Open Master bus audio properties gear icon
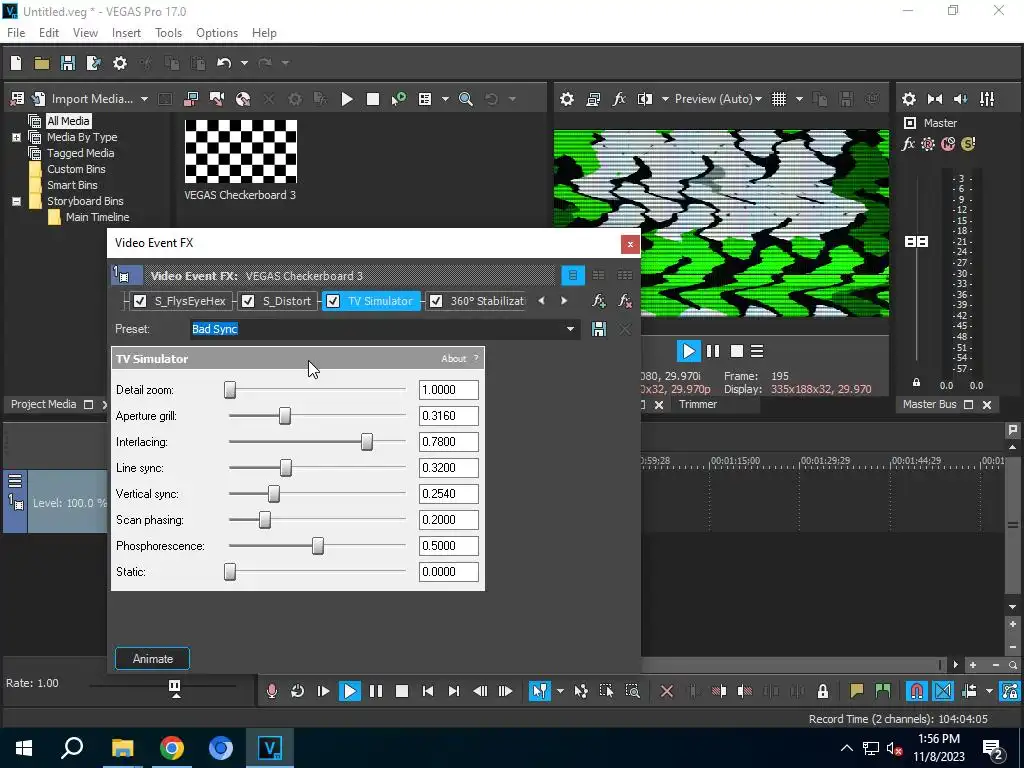Image resolution: width=1024 pixels, height=768 pixels. pos(908,99)
